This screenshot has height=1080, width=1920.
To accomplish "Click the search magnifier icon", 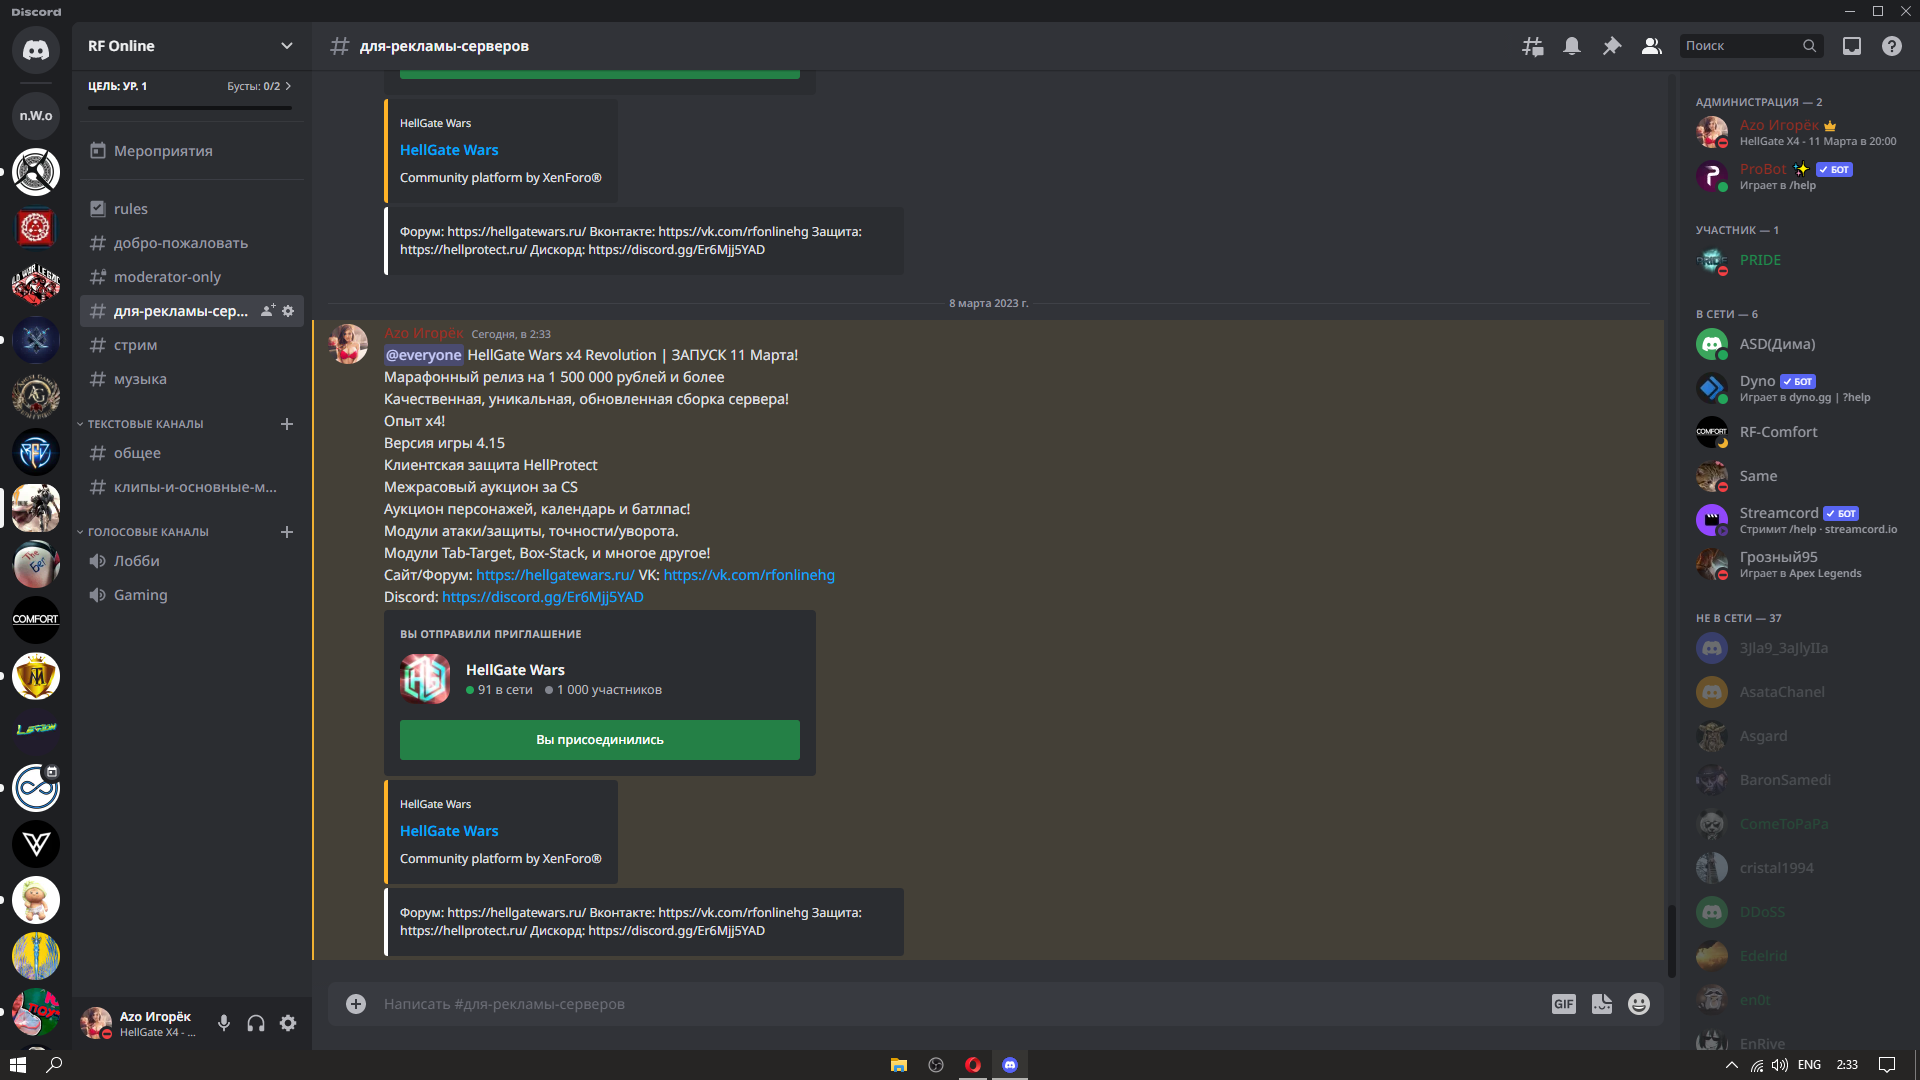I will (x=1809, y=46).
